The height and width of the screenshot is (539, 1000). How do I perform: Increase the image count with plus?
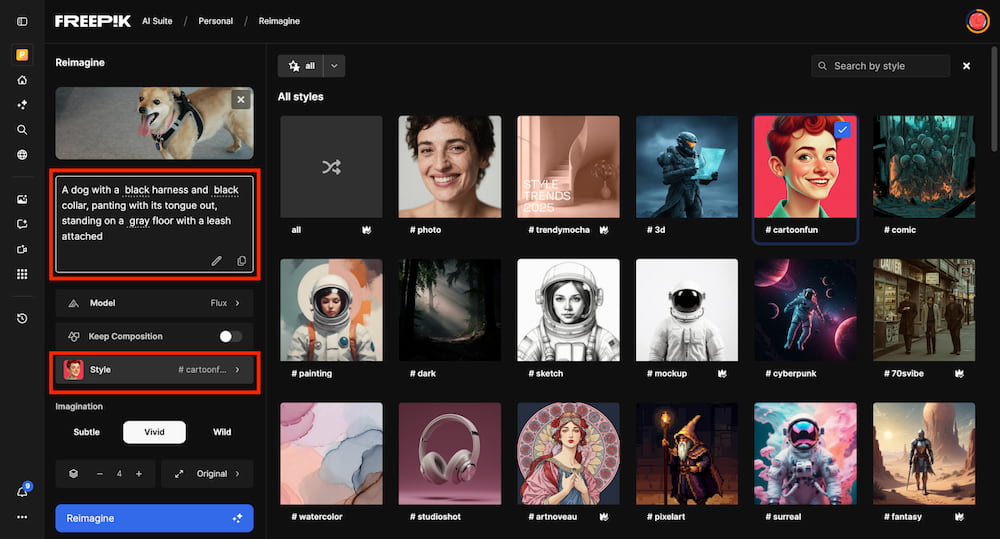point(138,473)
